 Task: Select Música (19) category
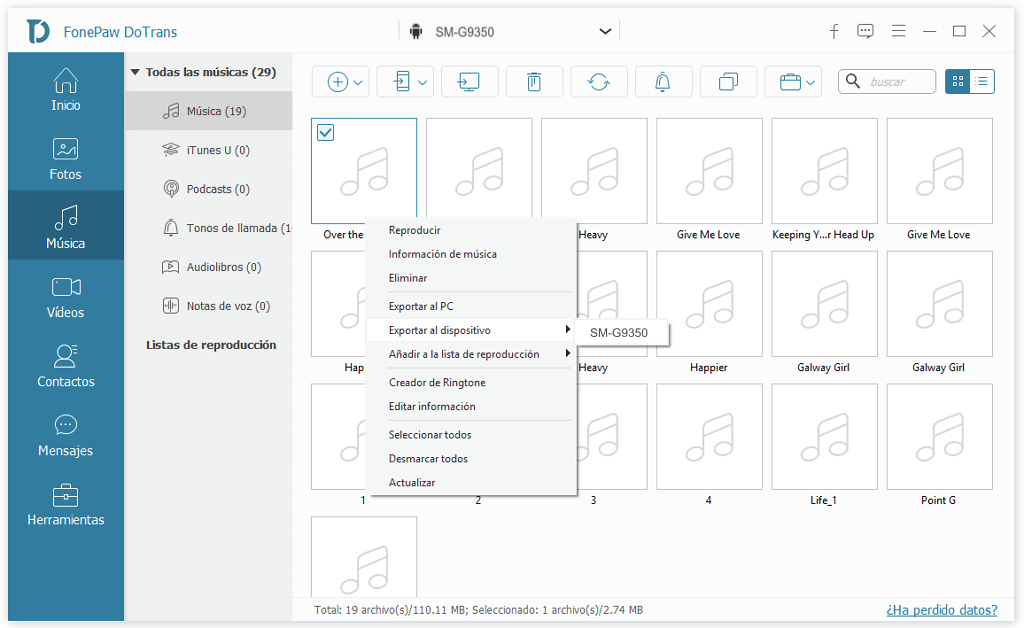tap(208, 111)
